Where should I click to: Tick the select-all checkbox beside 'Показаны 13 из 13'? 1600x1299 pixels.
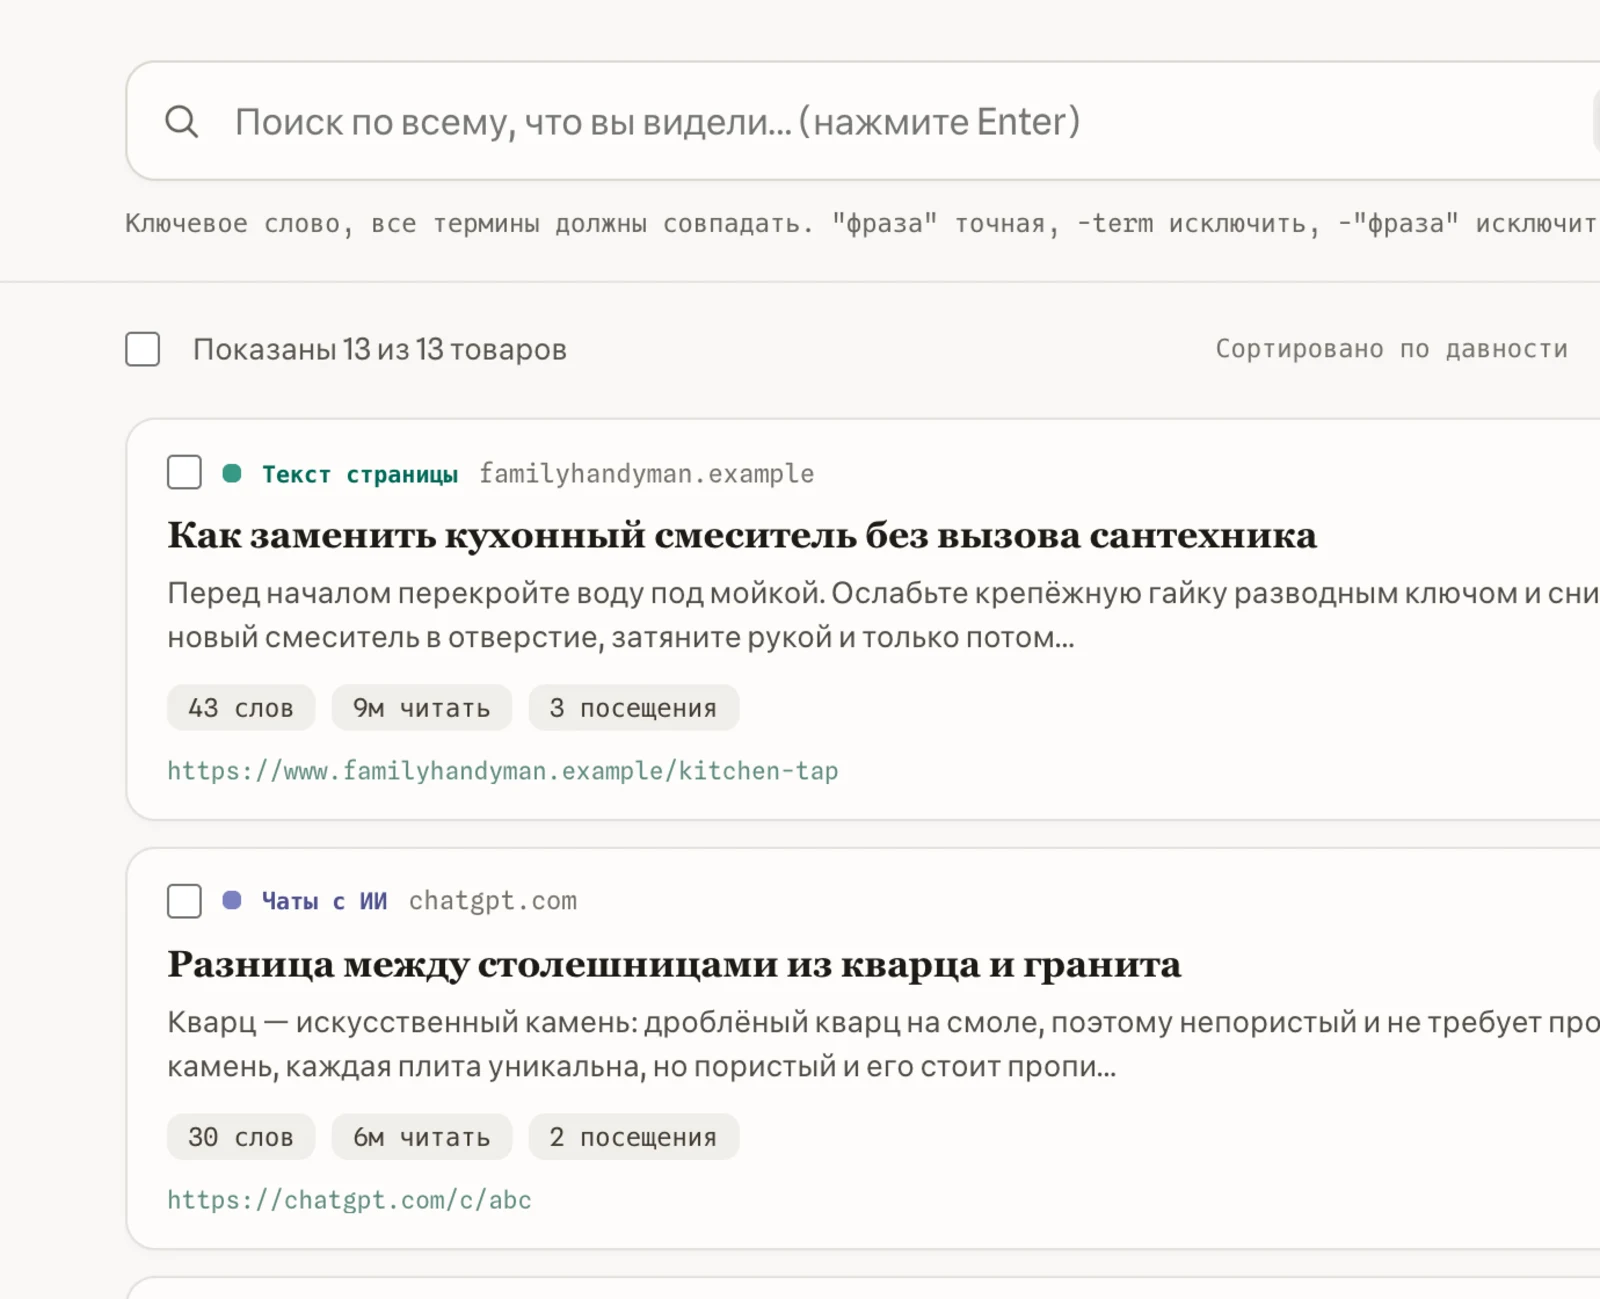[x=143, y=349]
